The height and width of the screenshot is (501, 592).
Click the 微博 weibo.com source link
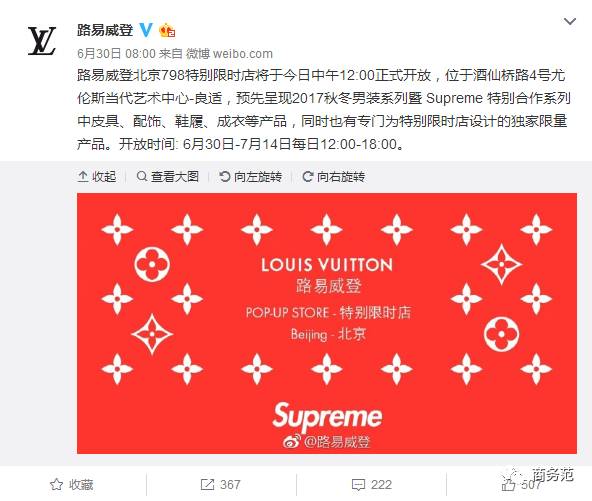[229, 54]
